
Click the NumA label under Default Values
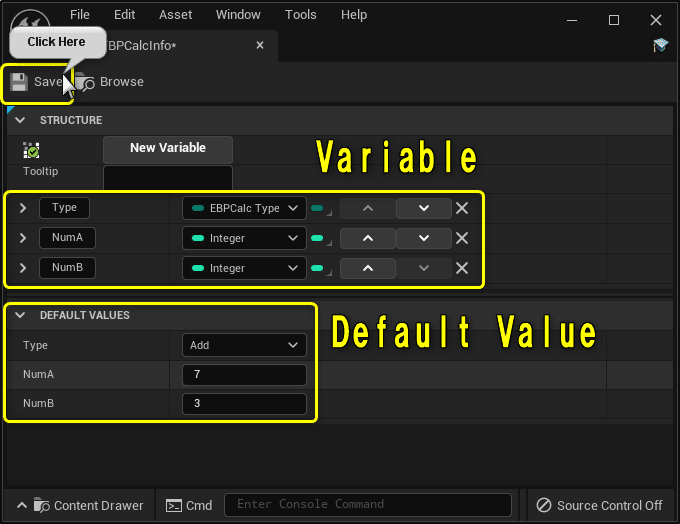click(x=38, y=374)
